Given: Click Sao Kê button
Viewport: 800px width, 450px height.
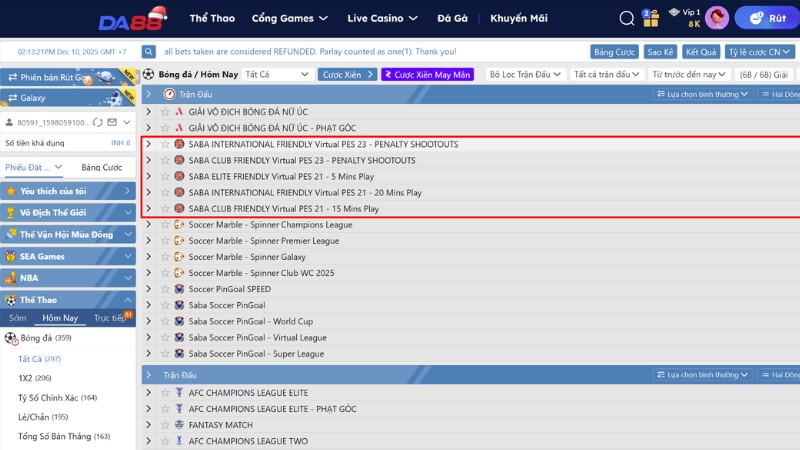Looking at the screenshot, I should [660, 52].
